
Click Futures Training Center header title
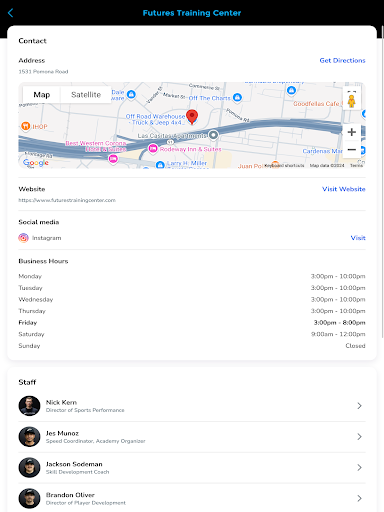pos(192,13)
